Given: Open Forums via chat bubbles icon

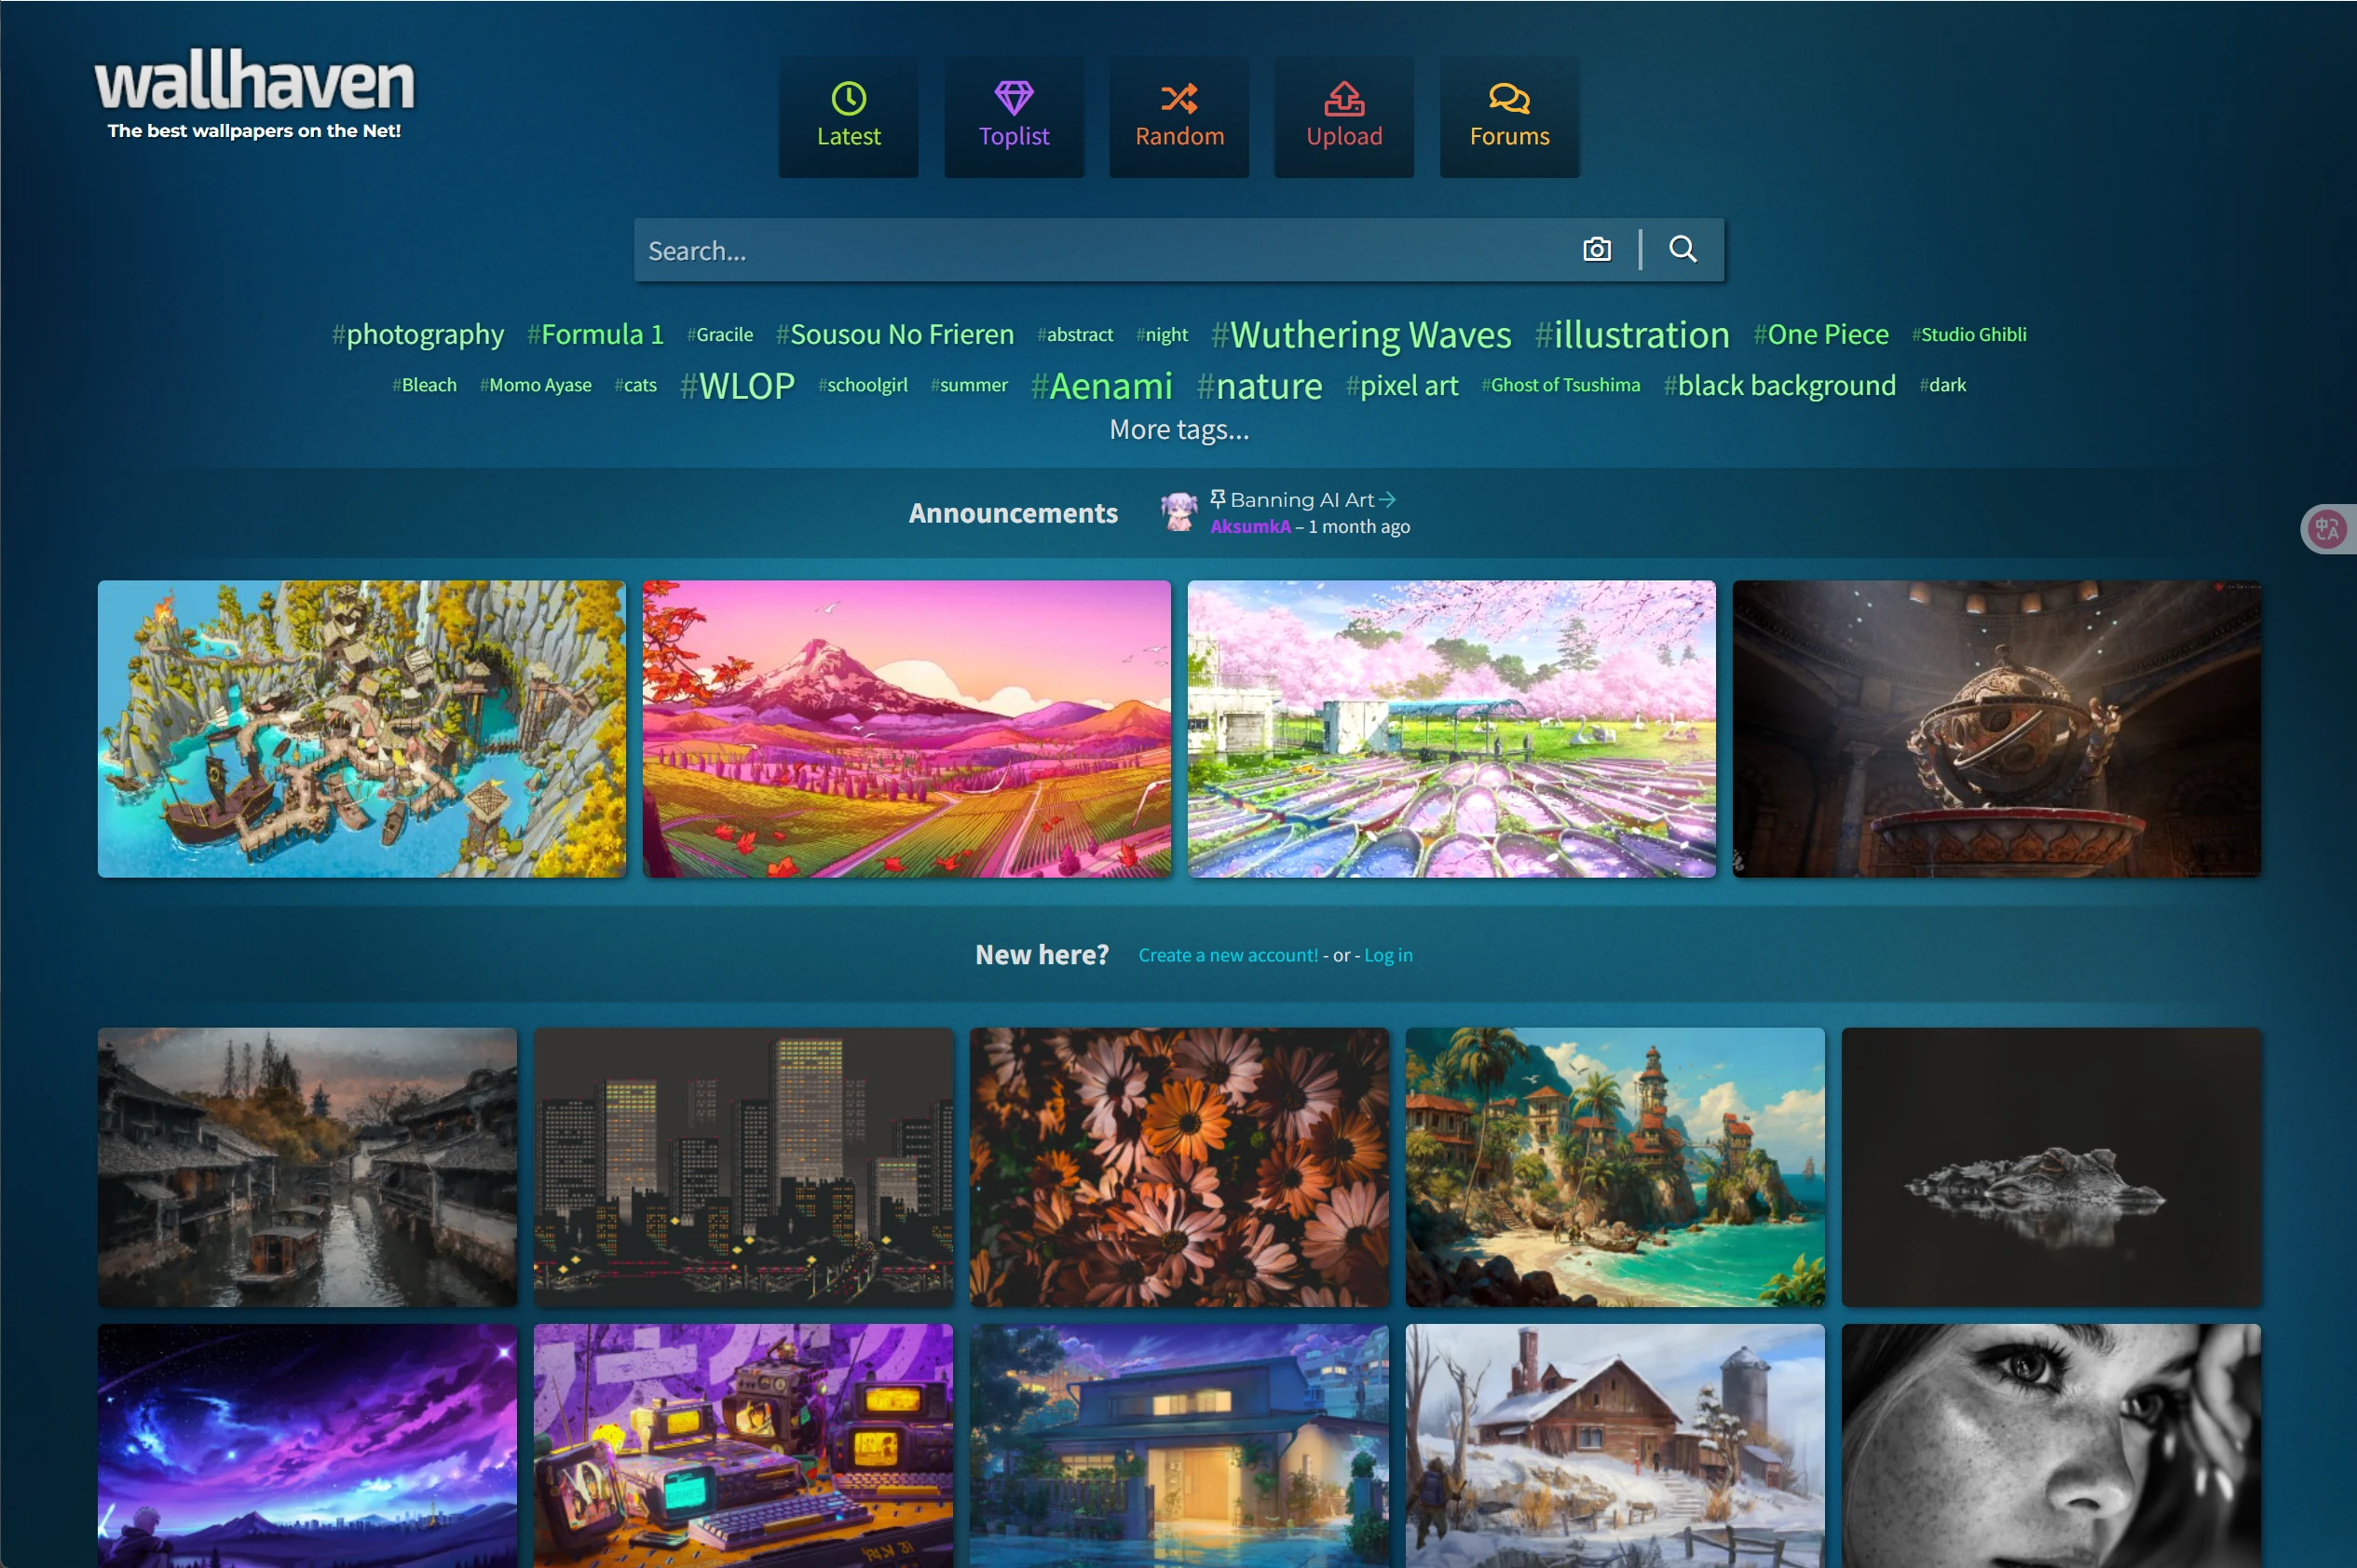Looking at the screenshot, I should click(1508, 98).
